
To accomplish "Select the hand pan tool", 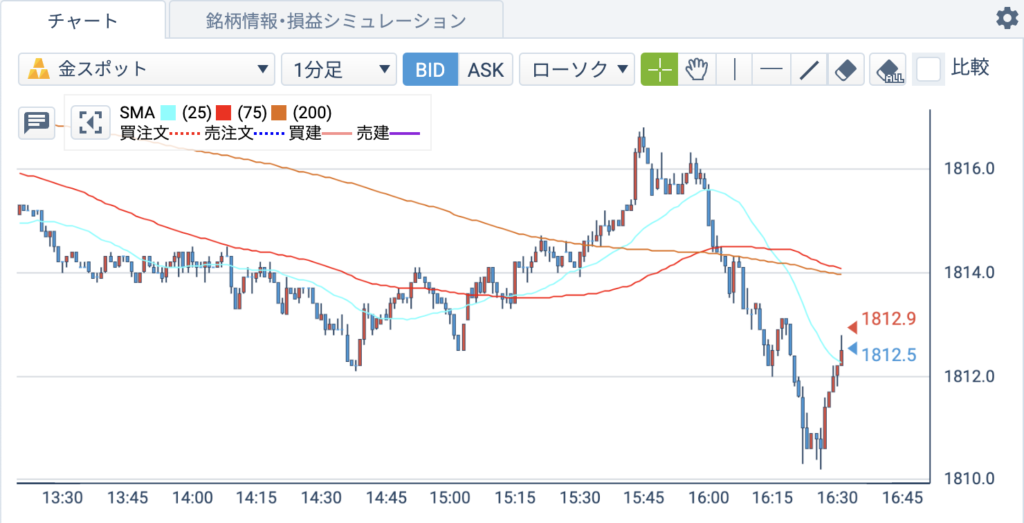I will click(697, 69).
